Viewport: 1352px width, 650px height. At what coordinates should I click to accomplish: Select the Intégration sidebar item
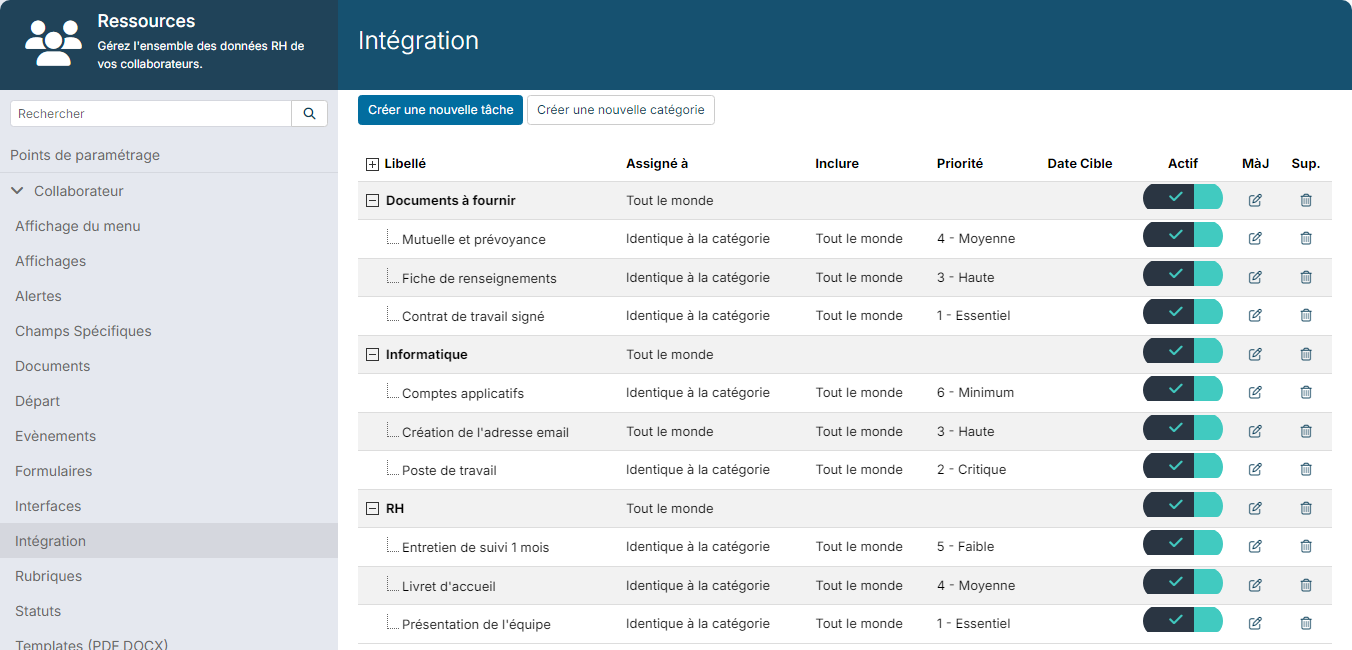coord(169,541)
